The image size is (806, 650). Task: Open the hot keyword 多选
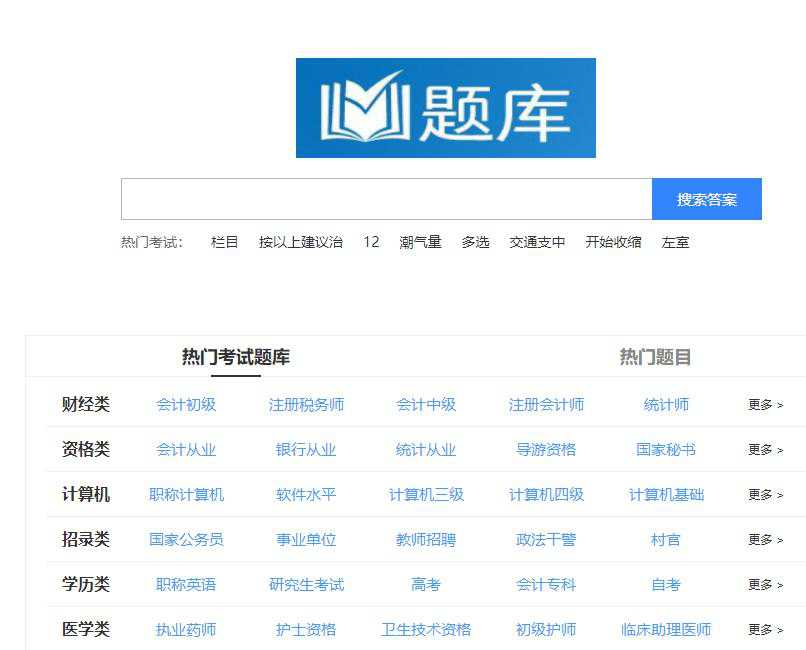pyautogui.click(x=475, y=242)
